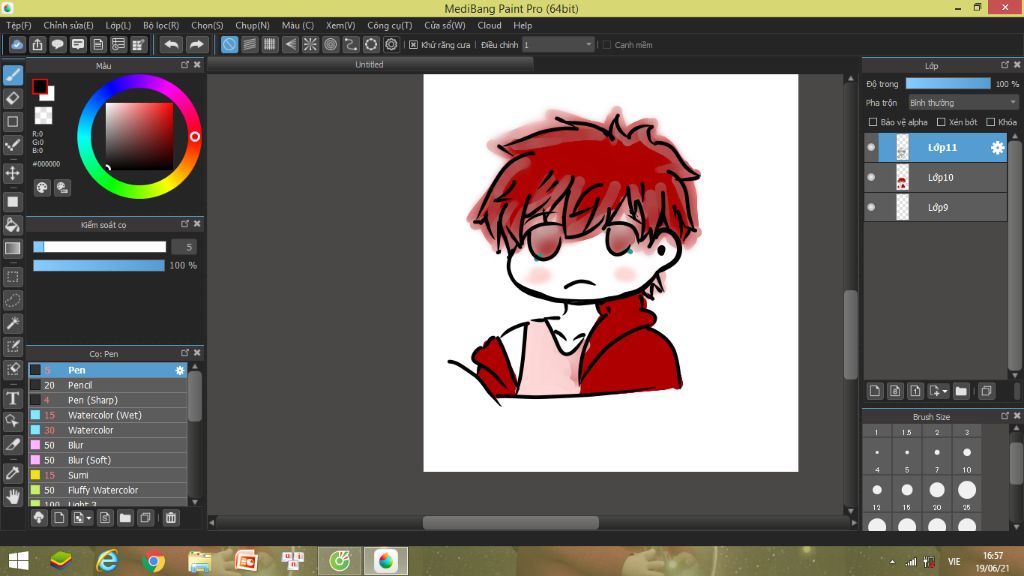1024x576 pixels.
Task: Select the rectangular Select tool
Action: [x=12, y=277]
